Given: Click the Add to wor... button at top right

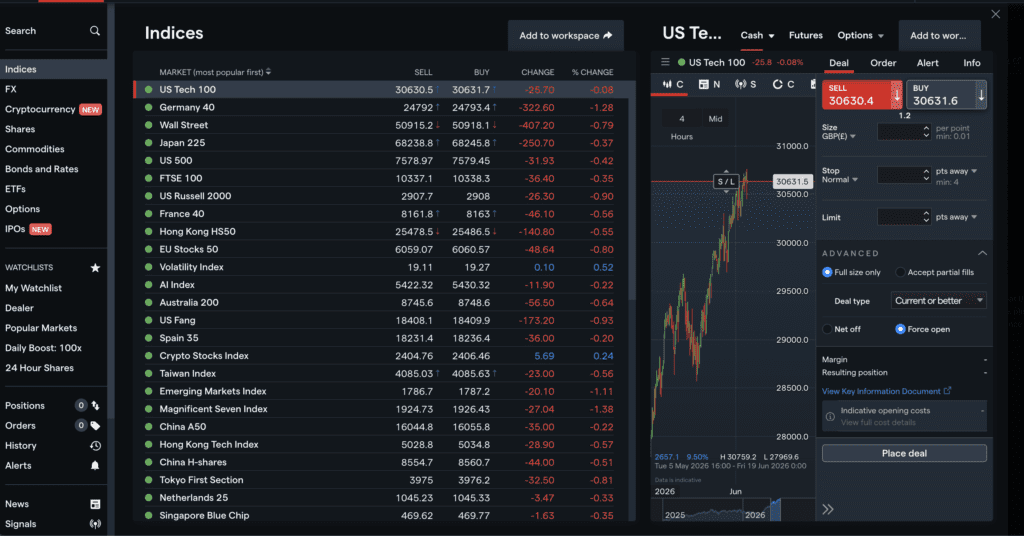Looking at the screenshot, I should click(938, 35).
